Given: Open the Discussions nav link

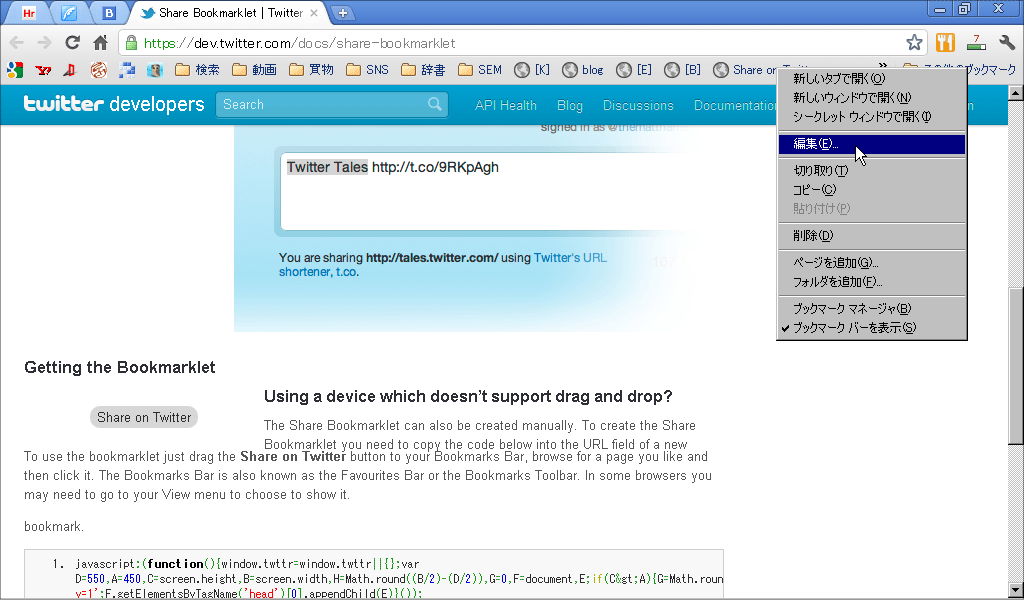Looking at the screenshot, I should (638, 105).
